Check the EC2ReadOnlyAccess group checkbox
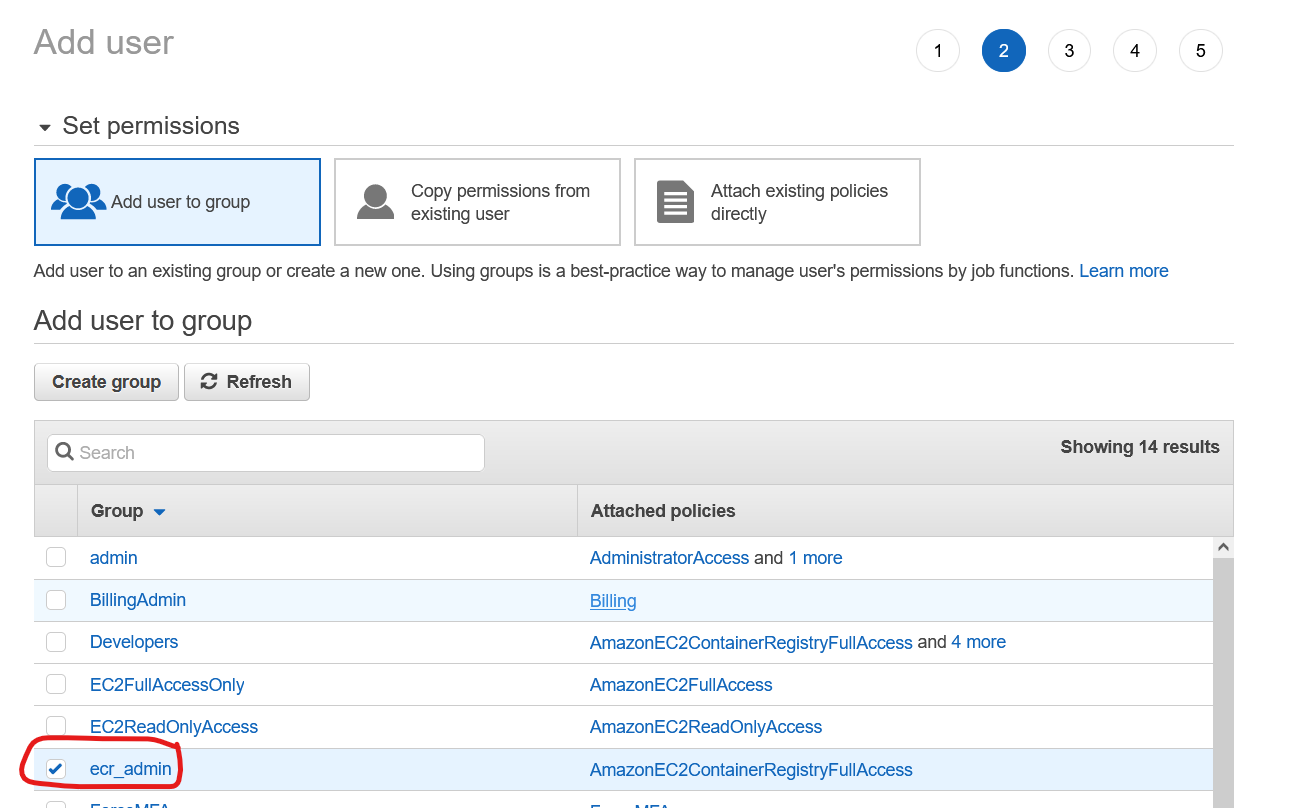The image size is (1291, 808). coord(56,726)
